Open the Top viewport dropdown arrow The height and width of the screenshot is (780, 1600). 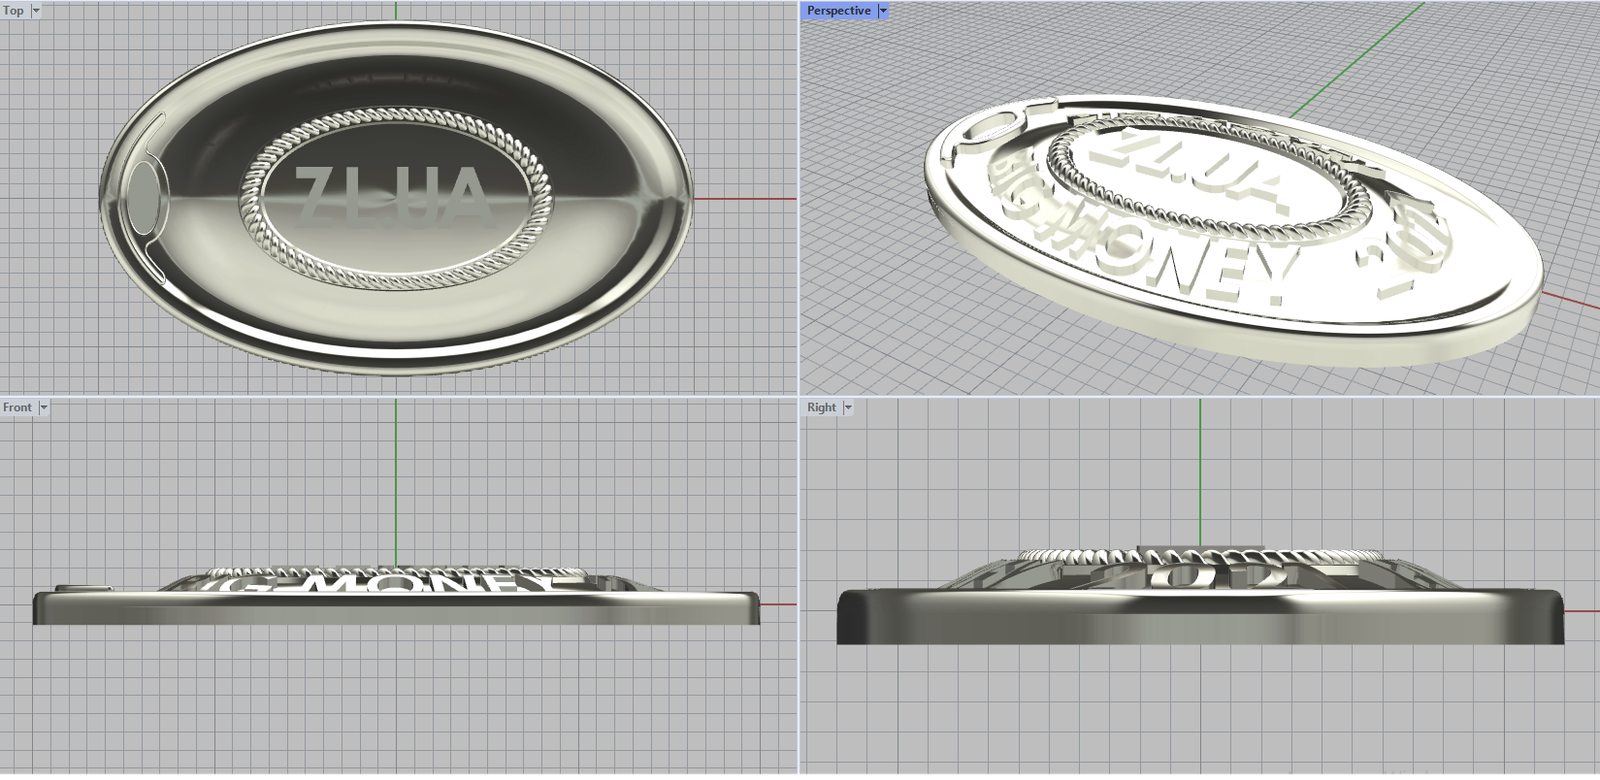click(36, 10)
